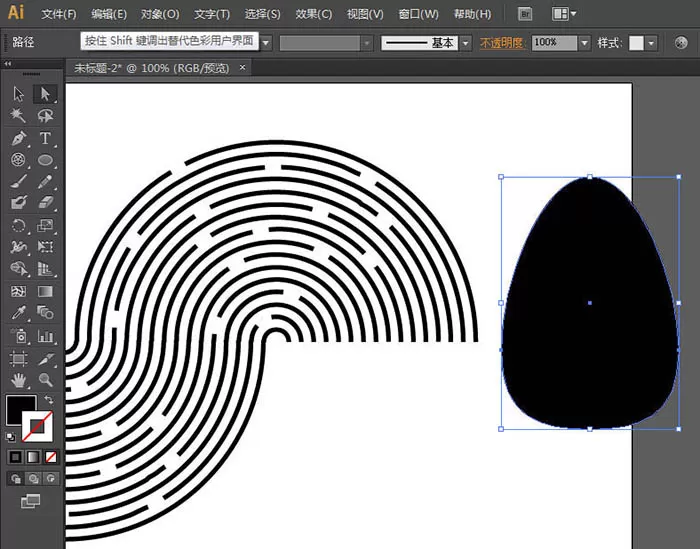Select the Type tool
The width and height of the screenshot is (700, 549).
(45, 138)
